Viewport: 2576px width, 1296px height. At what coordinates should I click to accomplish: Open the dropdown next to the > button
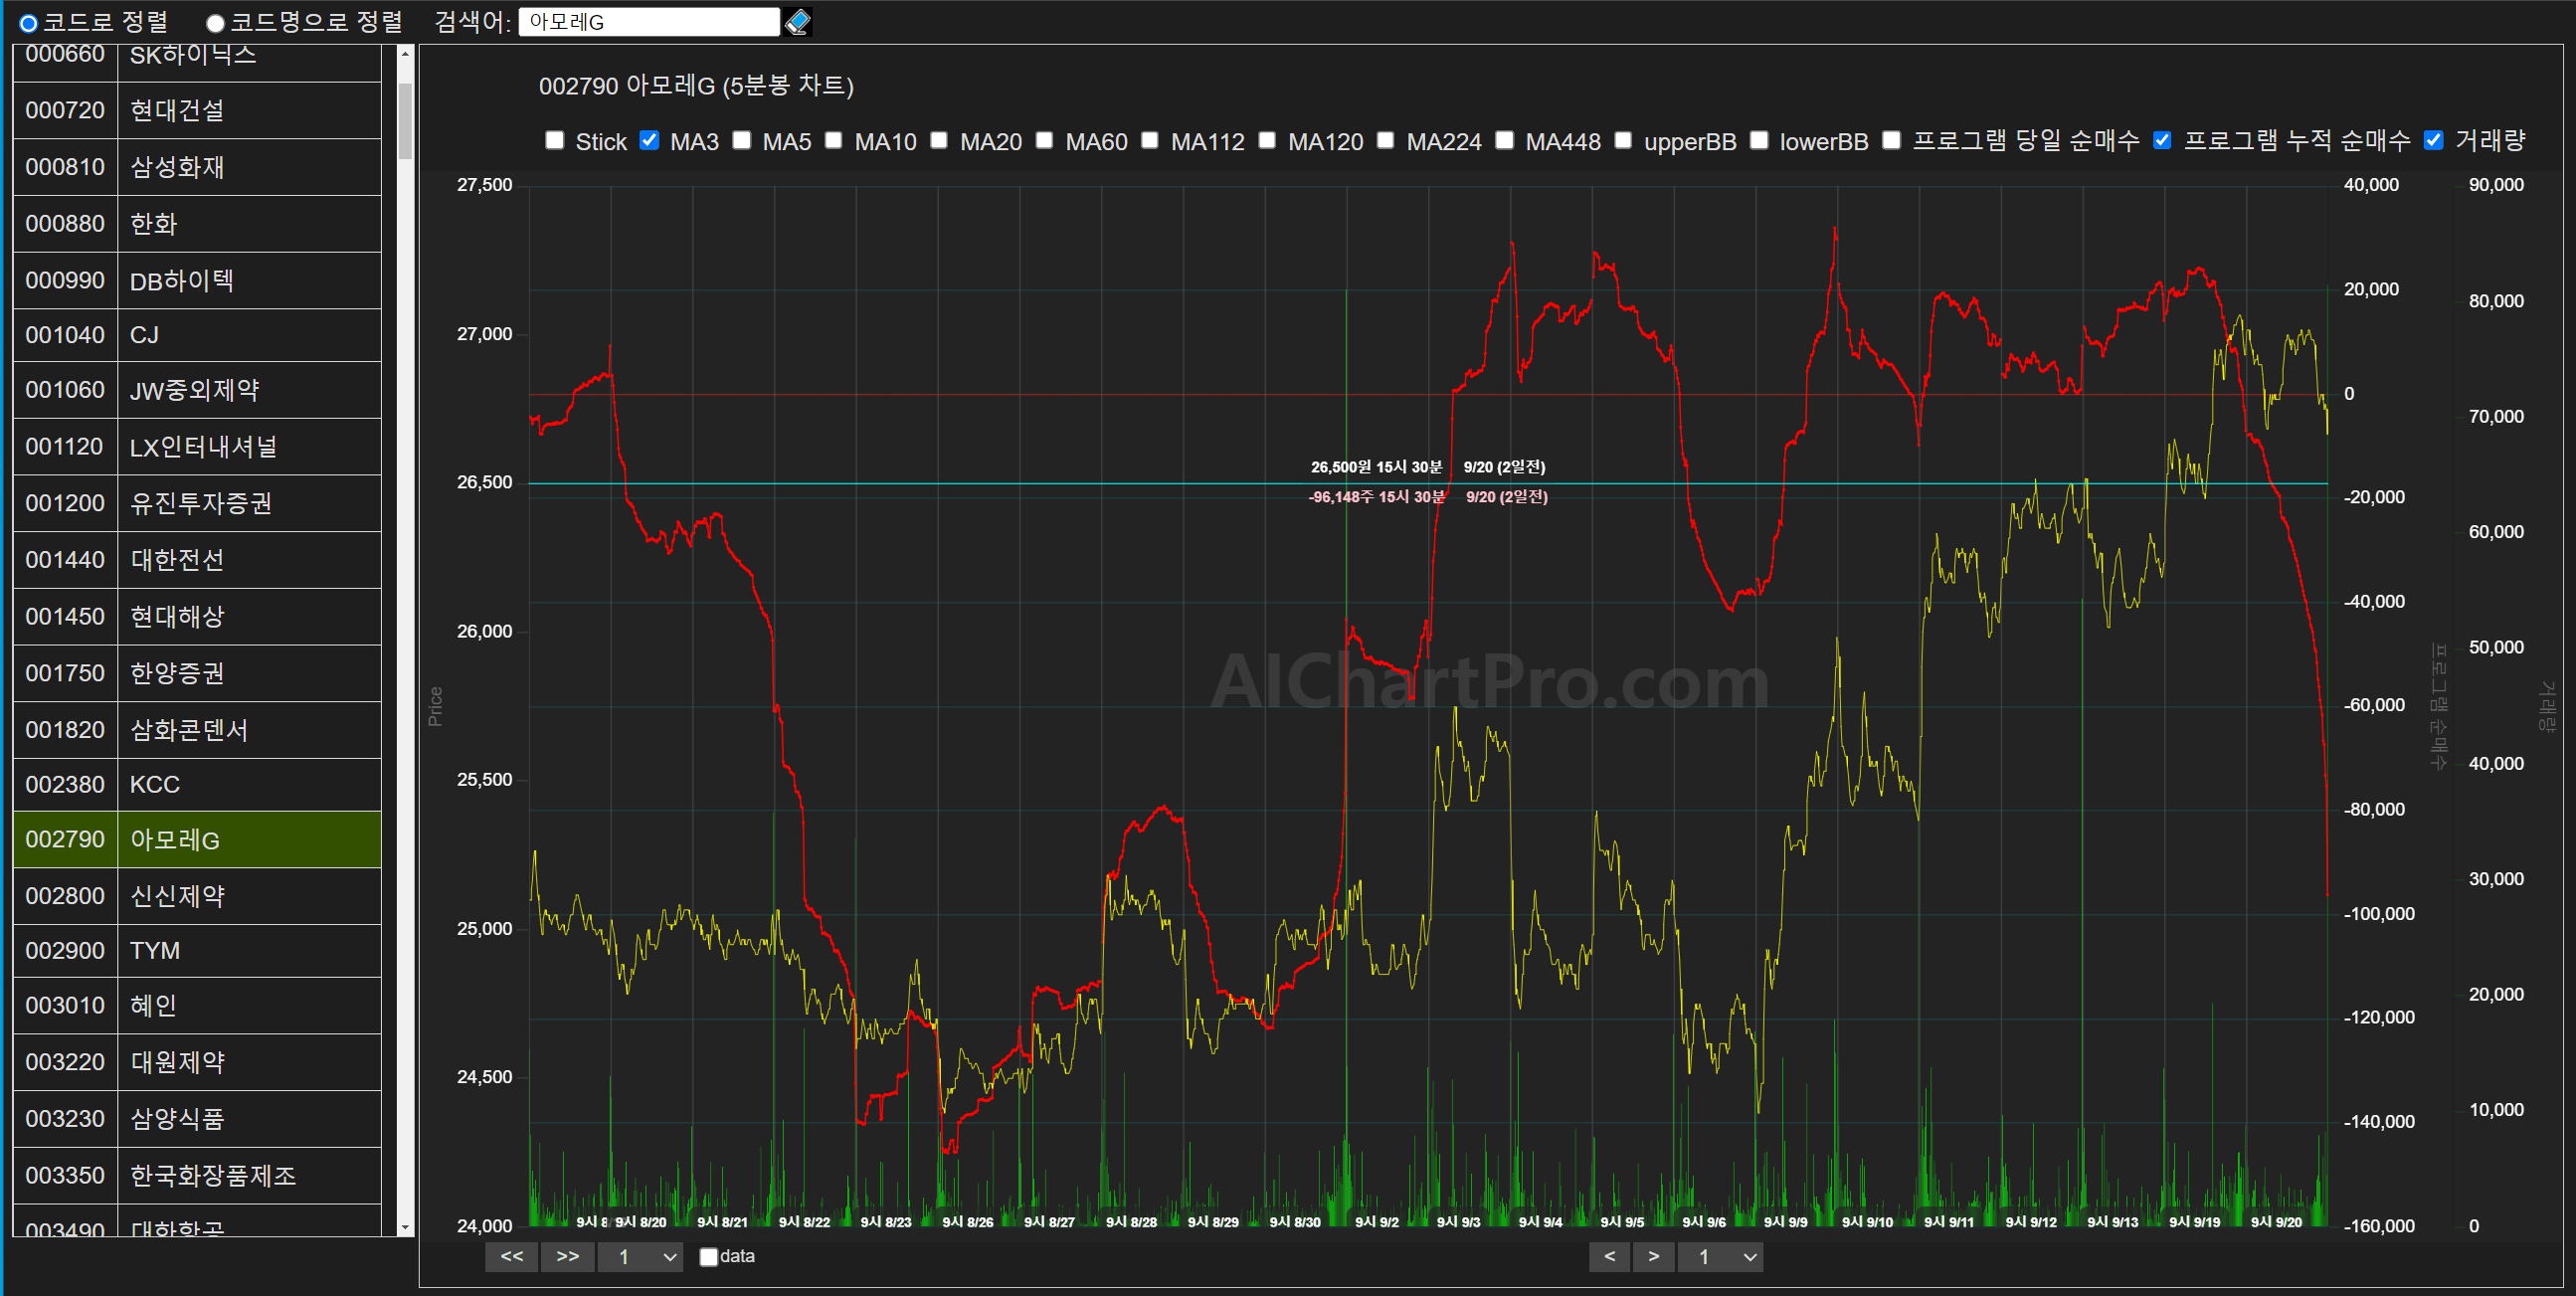(x=1720, y=1257)
